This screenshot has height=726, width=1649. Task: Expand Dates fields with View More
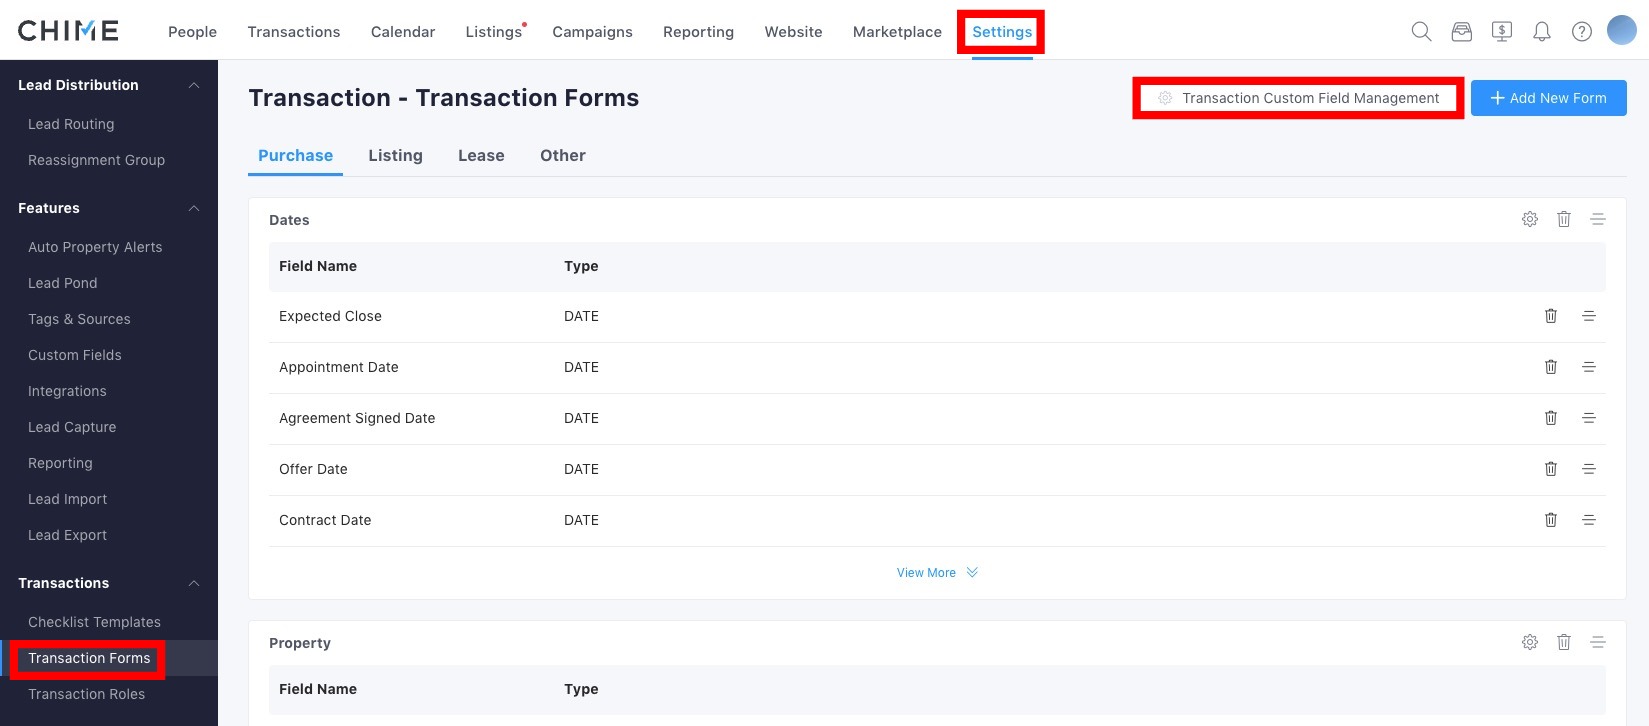[937, 573]
